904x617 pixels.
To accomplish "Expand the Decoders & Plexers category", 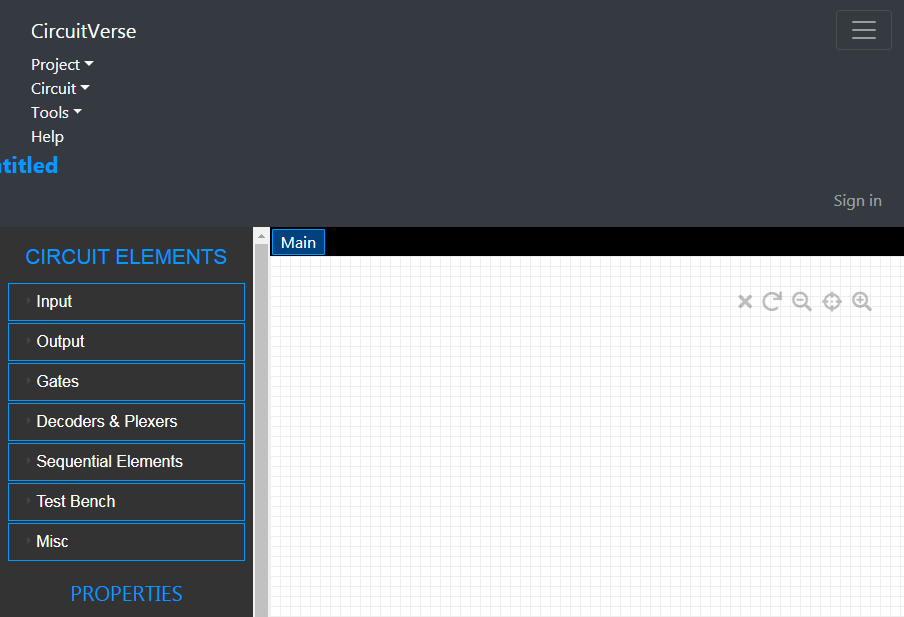I will [x=126, y=421].
